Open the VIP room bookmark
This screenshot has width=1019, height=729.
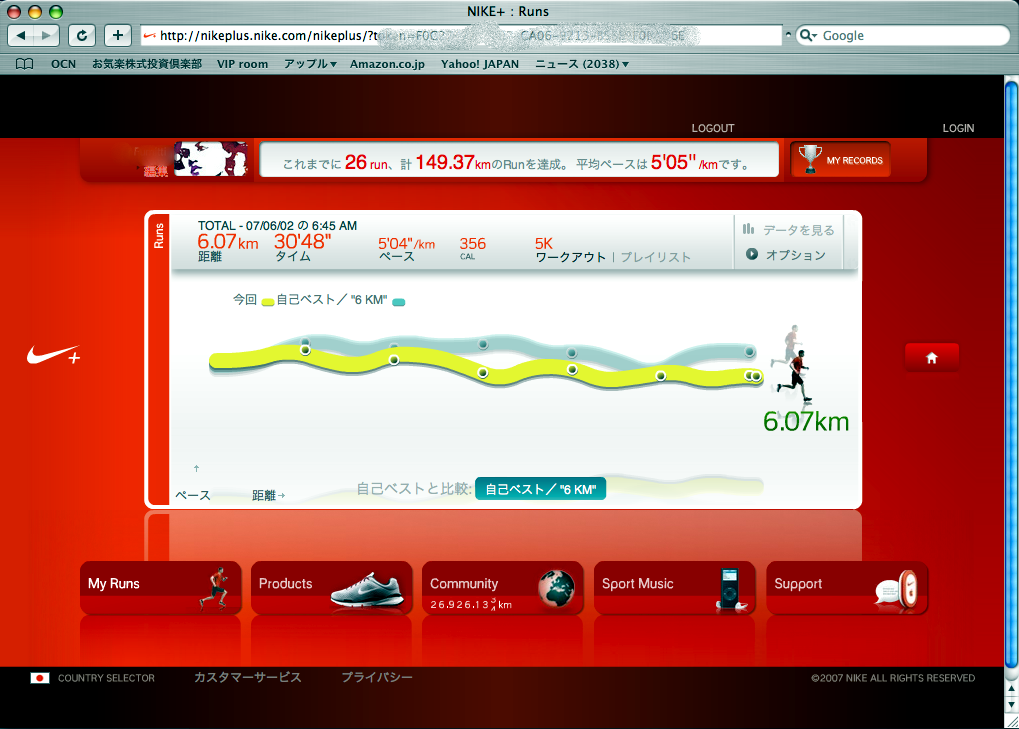point(242,64)
